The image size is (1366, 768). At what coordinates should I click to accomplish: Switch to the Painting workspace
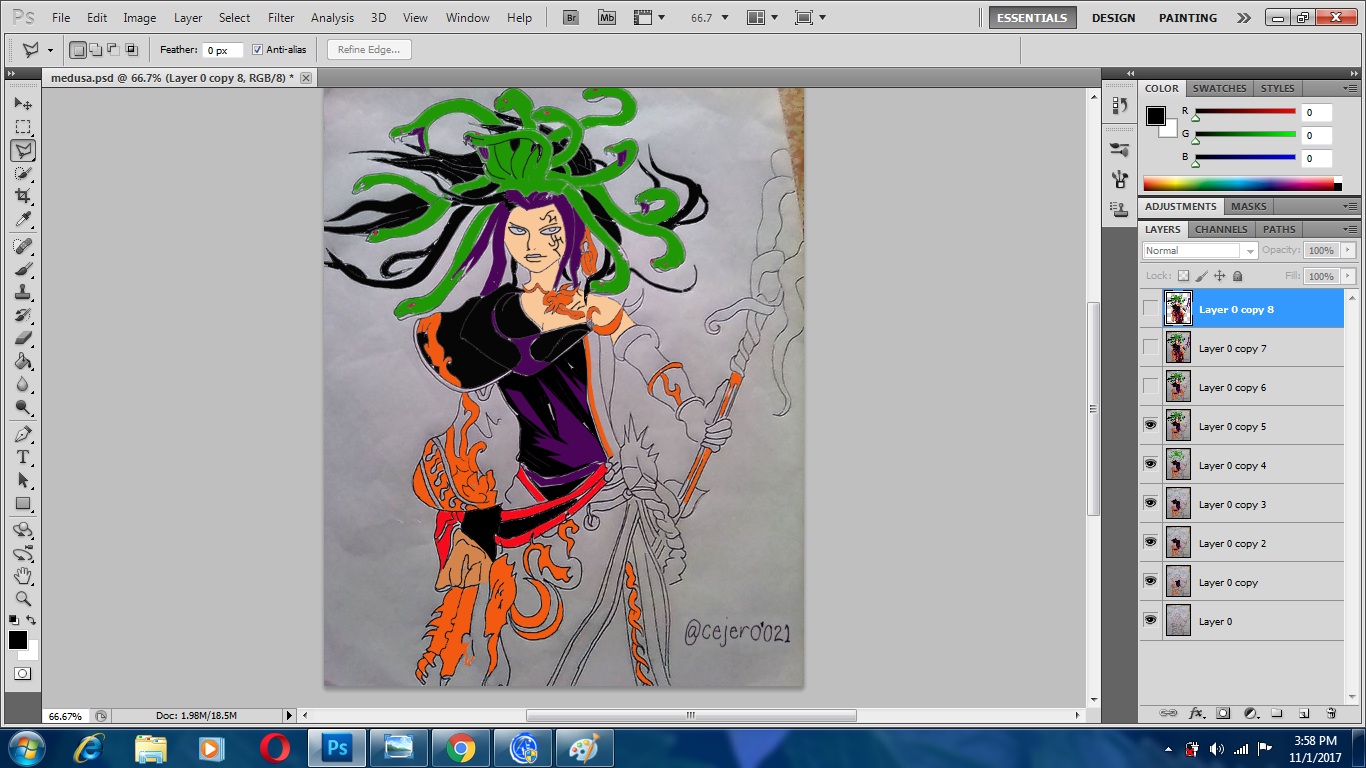[1188, 18]
